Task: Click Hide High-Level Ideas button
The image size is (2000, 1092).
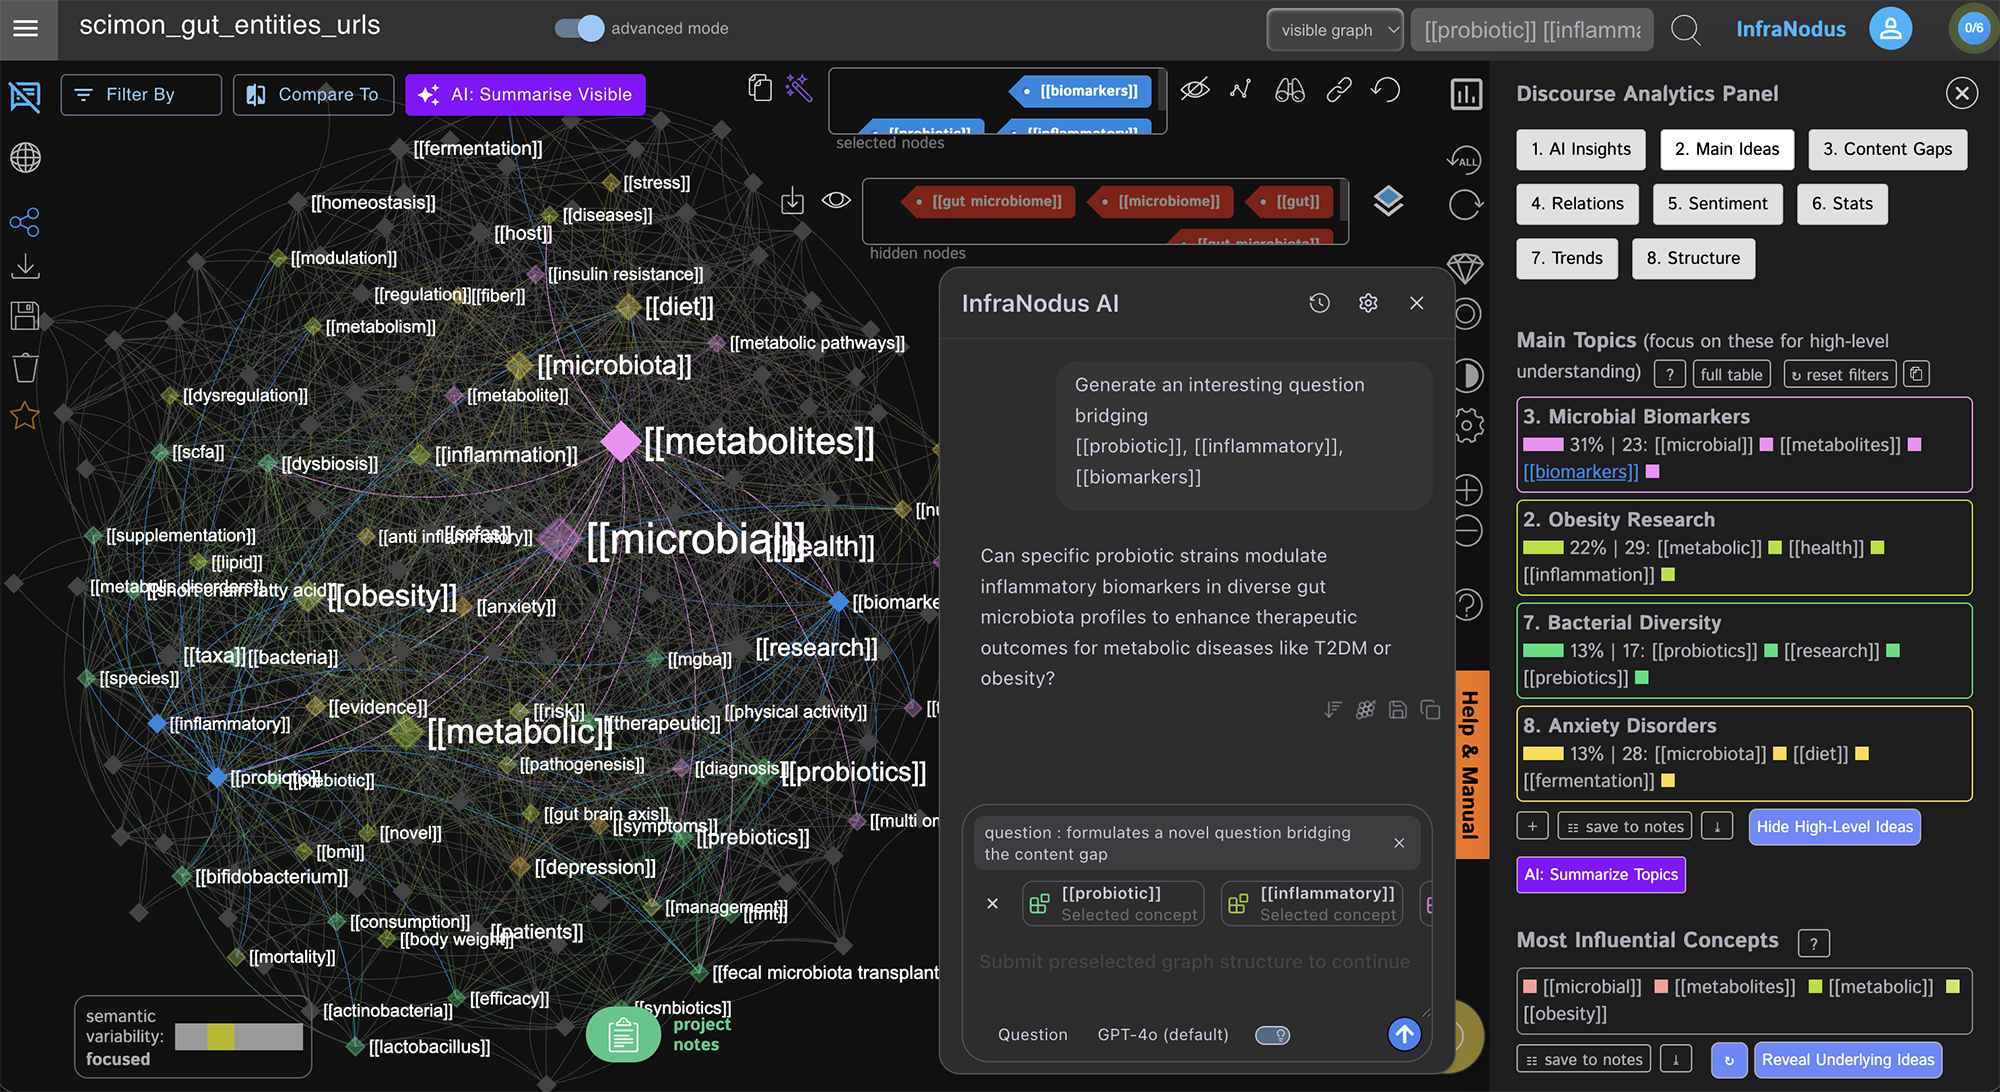Action: (1834, 827)
